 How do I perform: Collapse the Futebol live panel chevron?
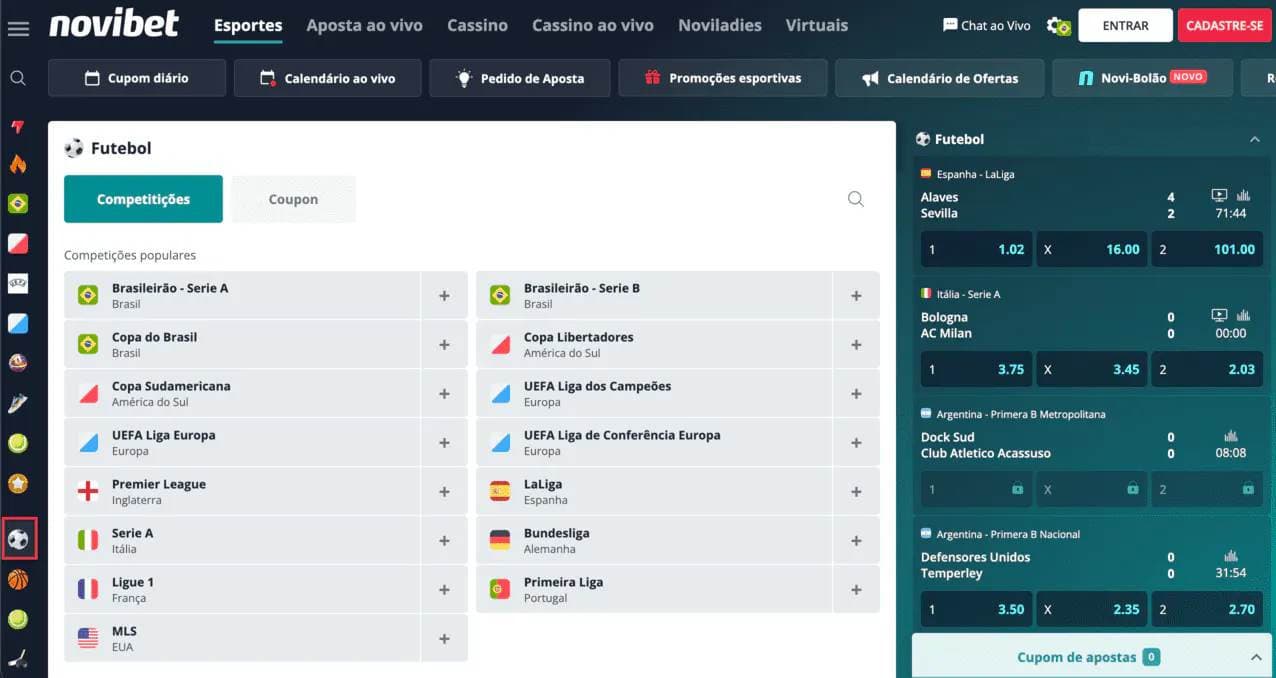click(x=1255, y=140)
